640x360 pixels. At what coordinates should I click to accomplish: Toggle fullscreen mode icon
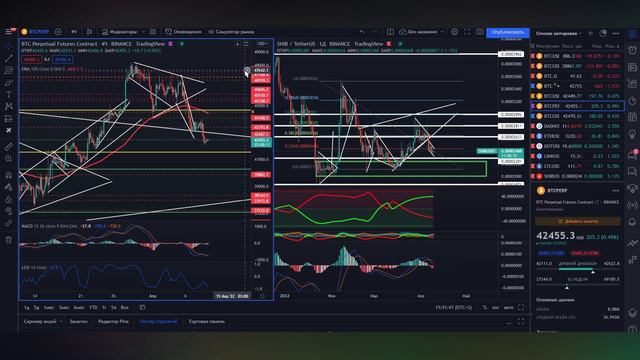[x=467, y=31]
